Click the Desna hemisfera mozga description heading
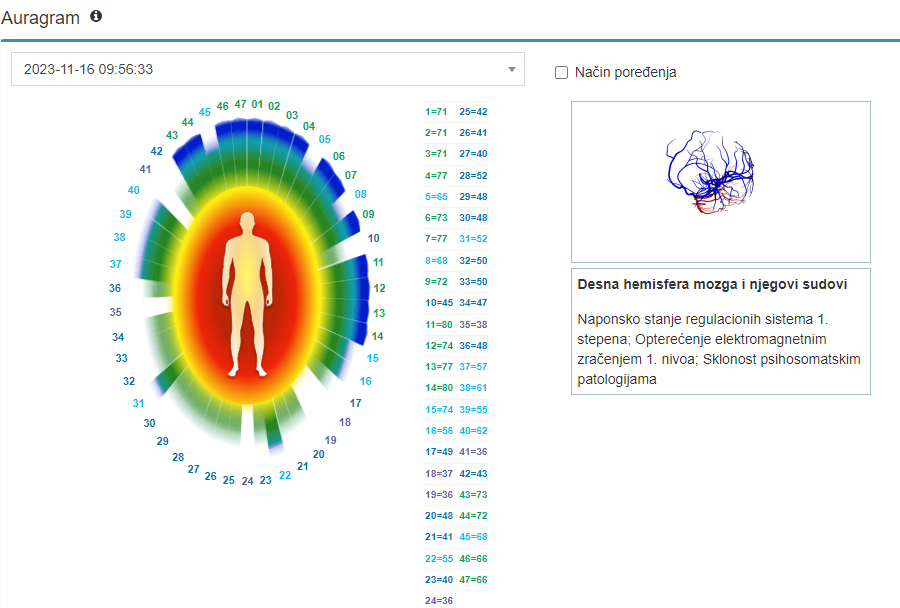The width and height of the screenshot is (900, 608). [712, 285]
